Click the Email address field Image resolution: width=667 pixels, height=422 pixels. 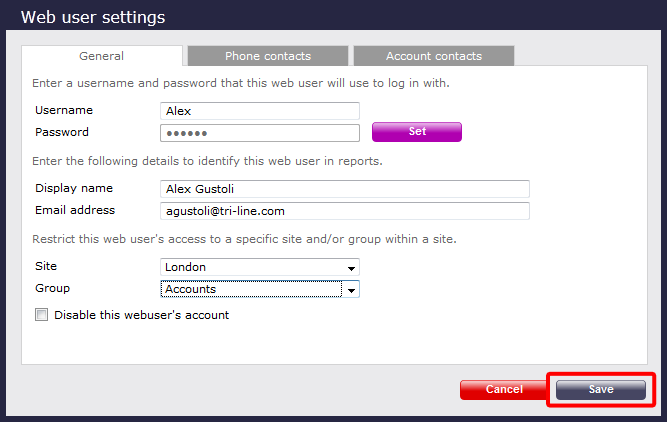pos(345,211)
